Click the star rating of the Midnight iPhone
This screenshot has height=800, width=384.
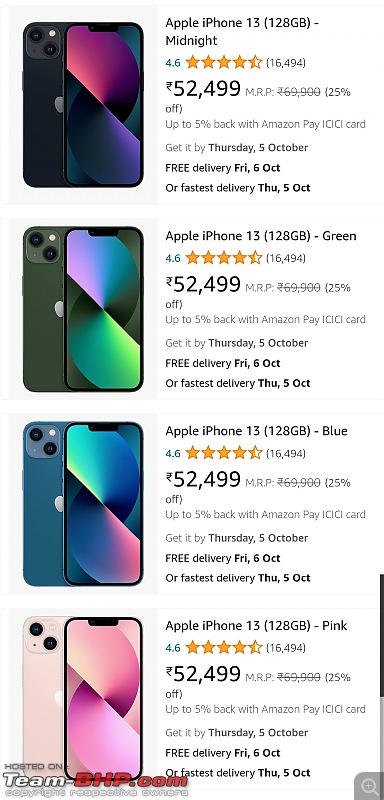(224, 63)
